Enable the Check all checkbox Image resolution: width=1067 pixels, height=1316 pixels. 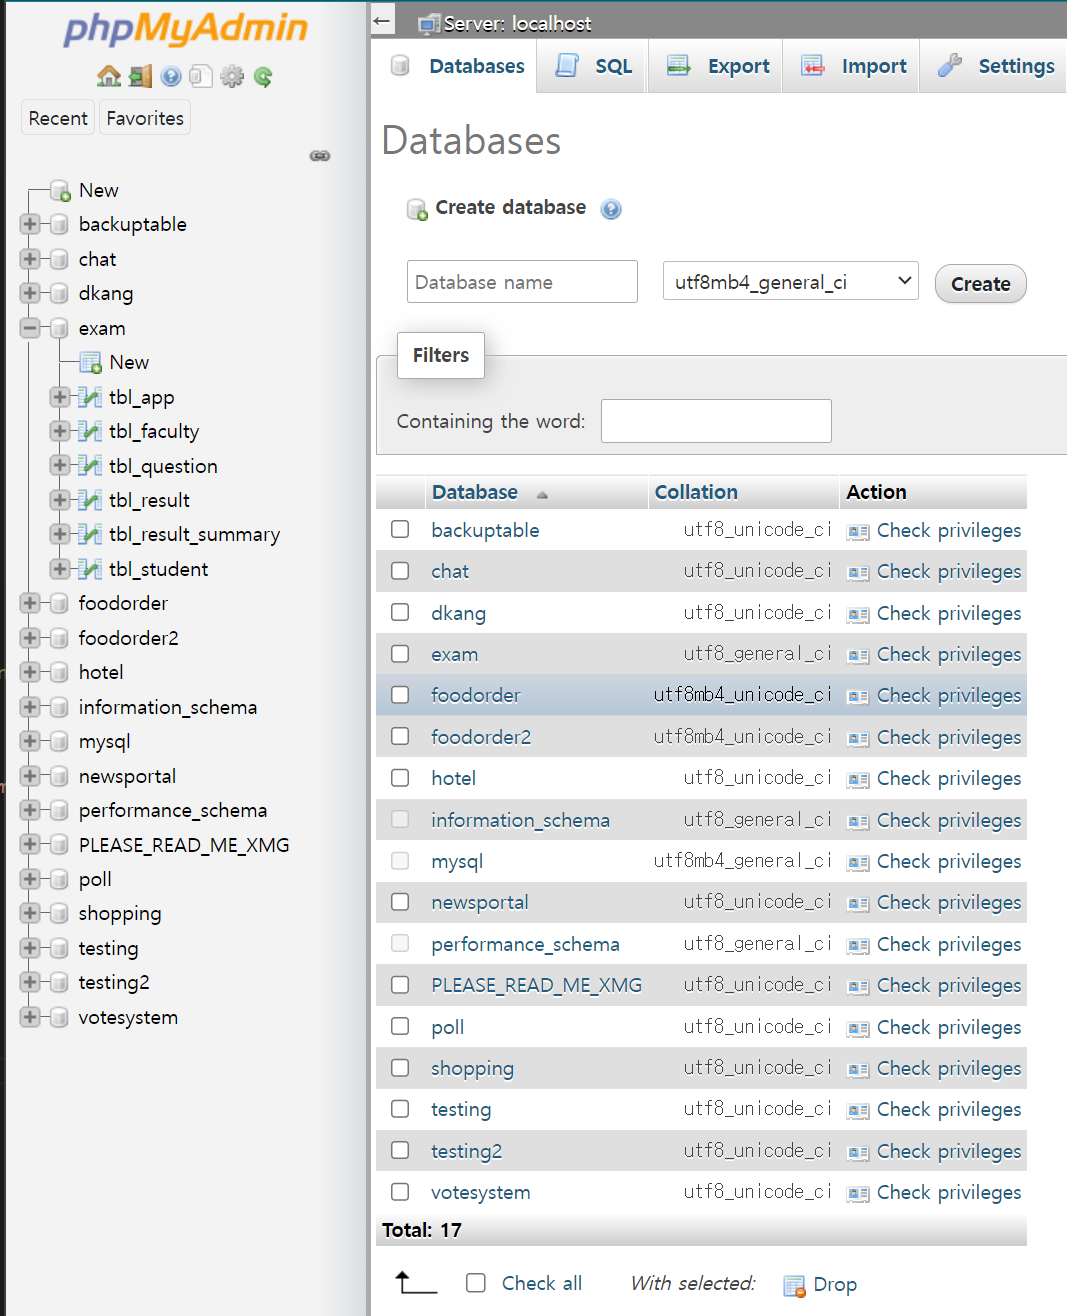coord(476,1283)
